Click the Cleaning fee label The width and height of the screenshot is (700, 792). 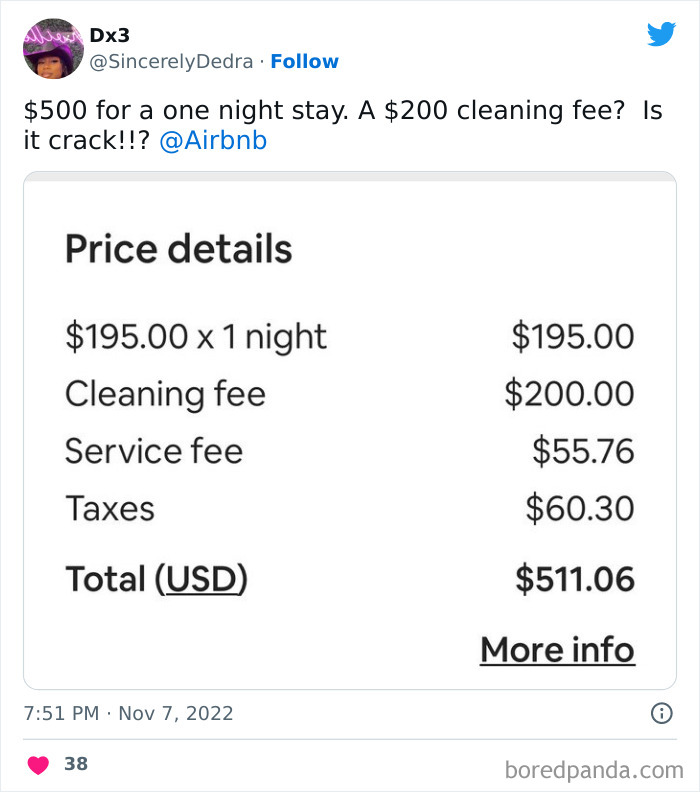[165, 394]
